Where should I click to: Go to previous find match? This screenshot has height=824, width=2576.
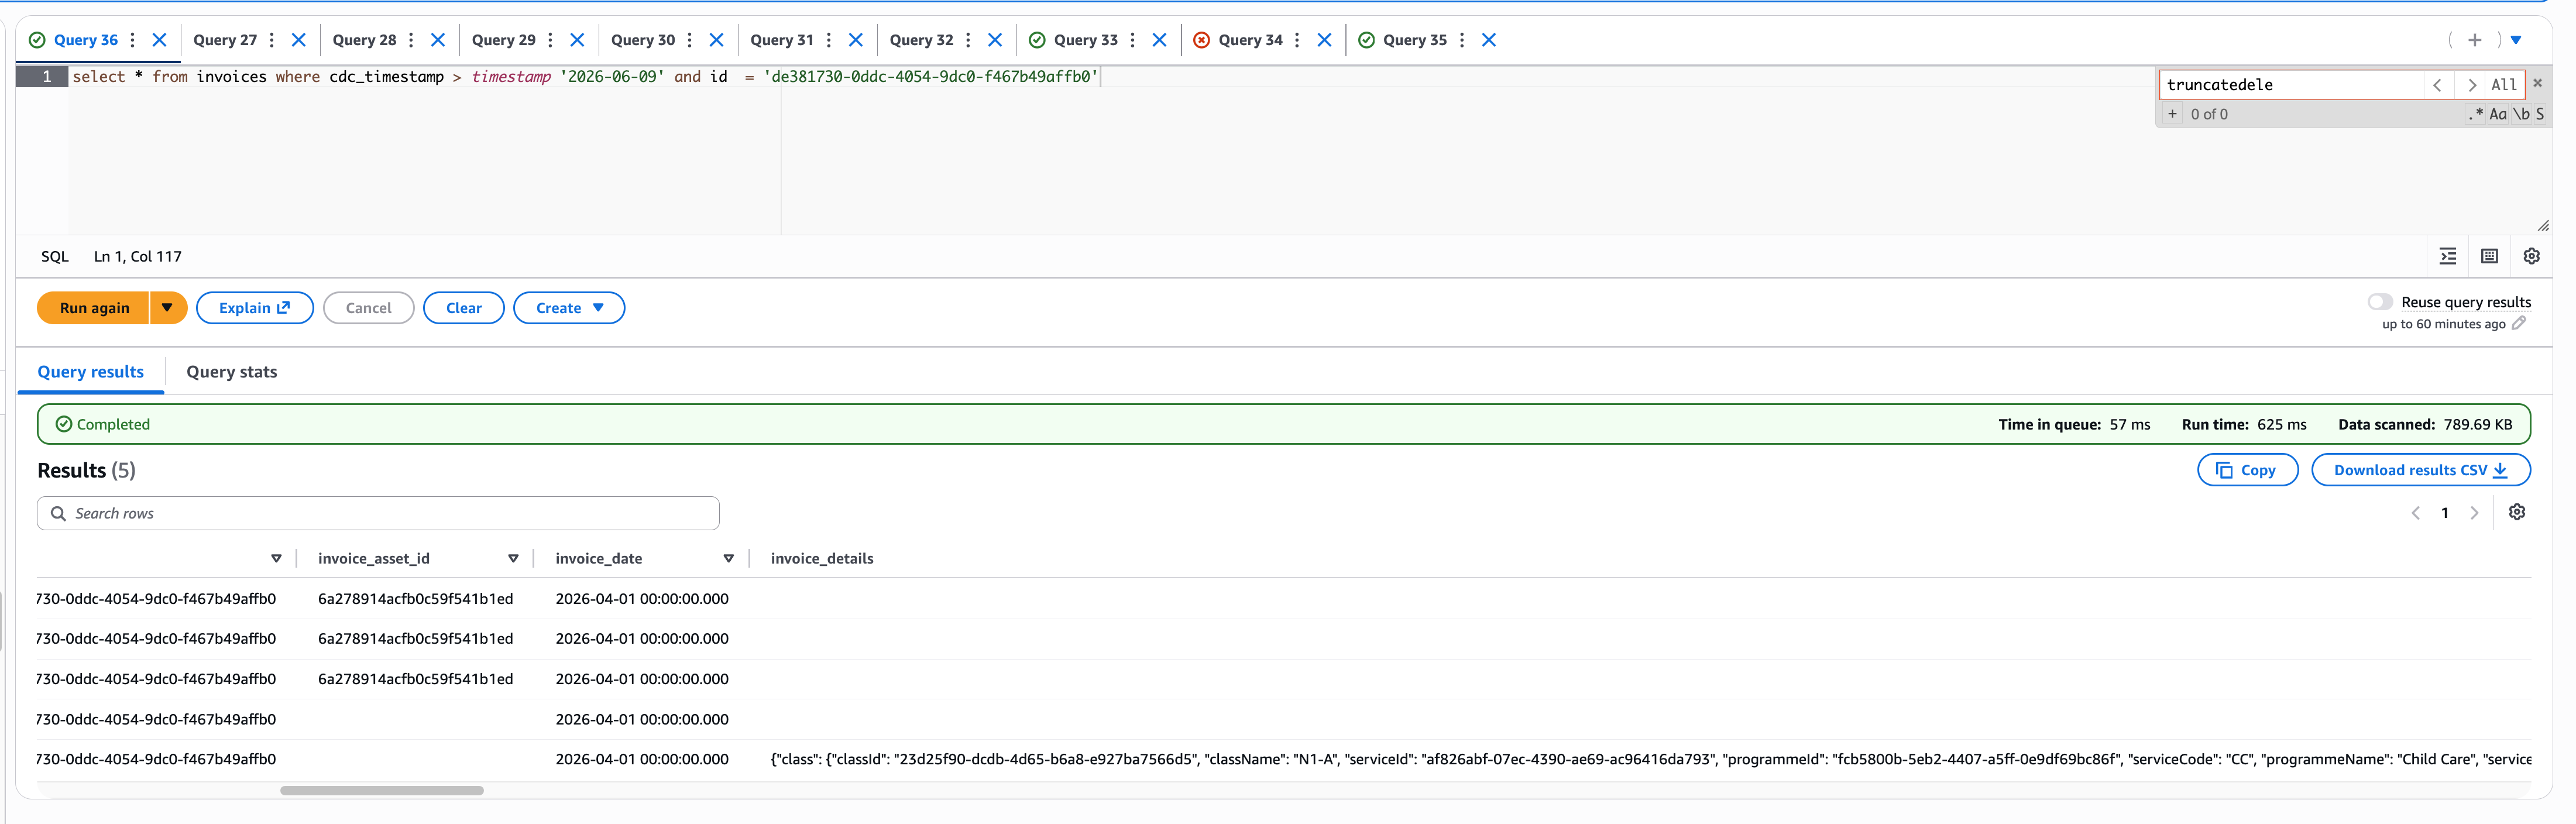[2437, 85]
